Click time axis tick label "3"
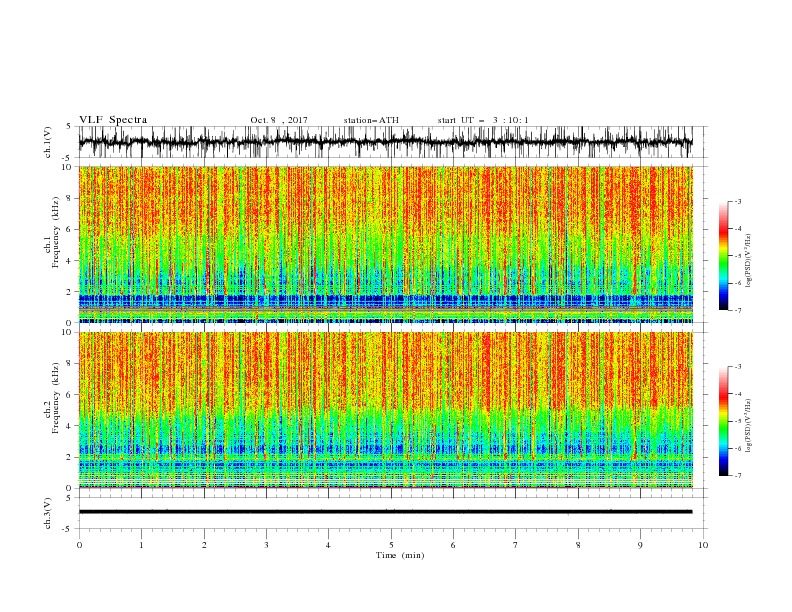This screenshot has height=612, width=792. [266, 545]
